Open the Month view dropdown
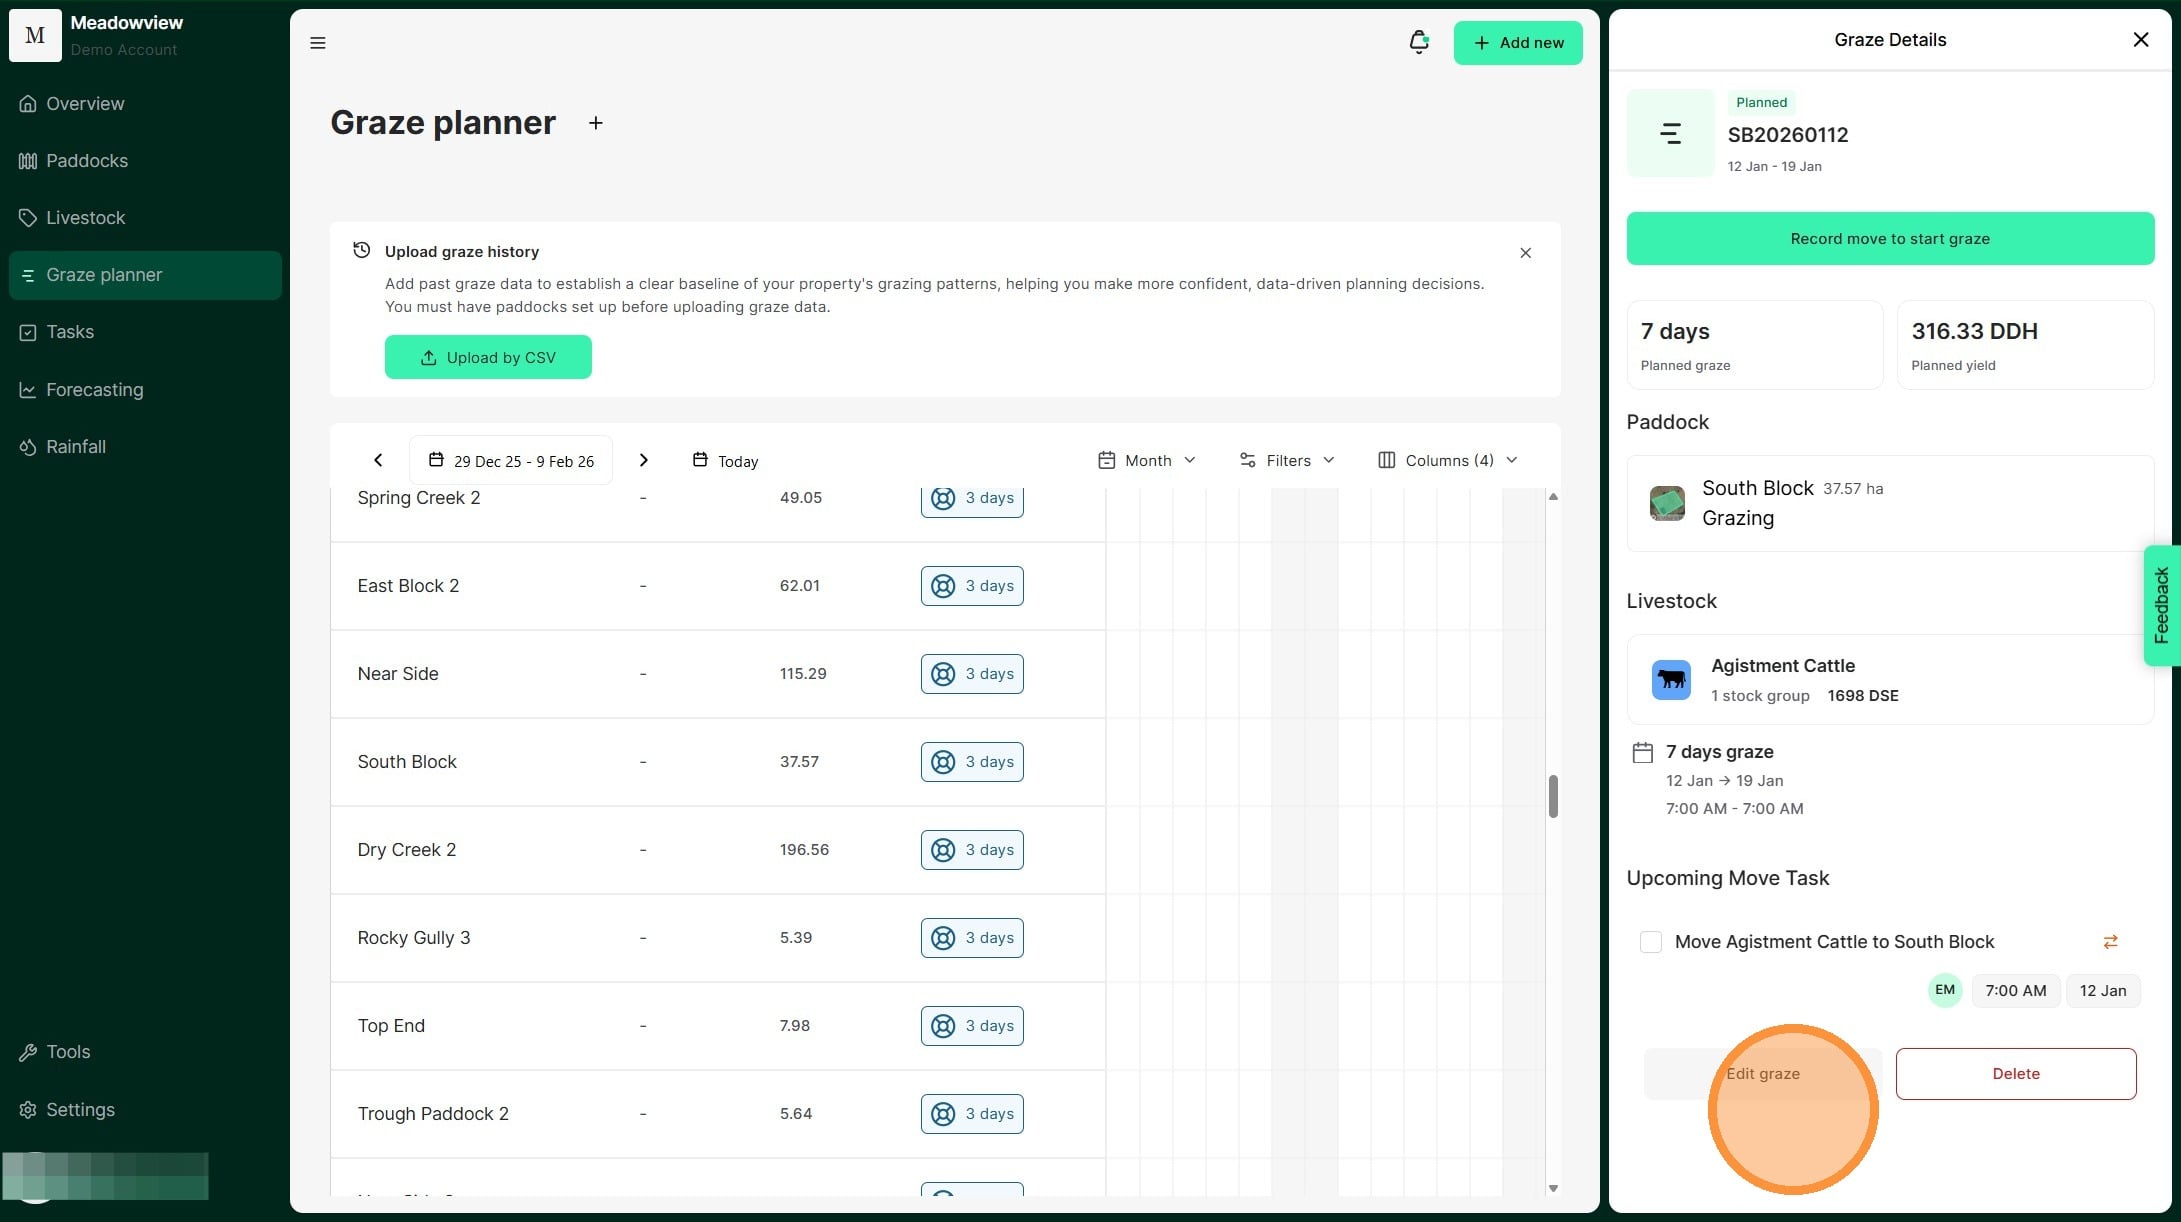Viewport: 2181px width, 1222px height. 1147,460
